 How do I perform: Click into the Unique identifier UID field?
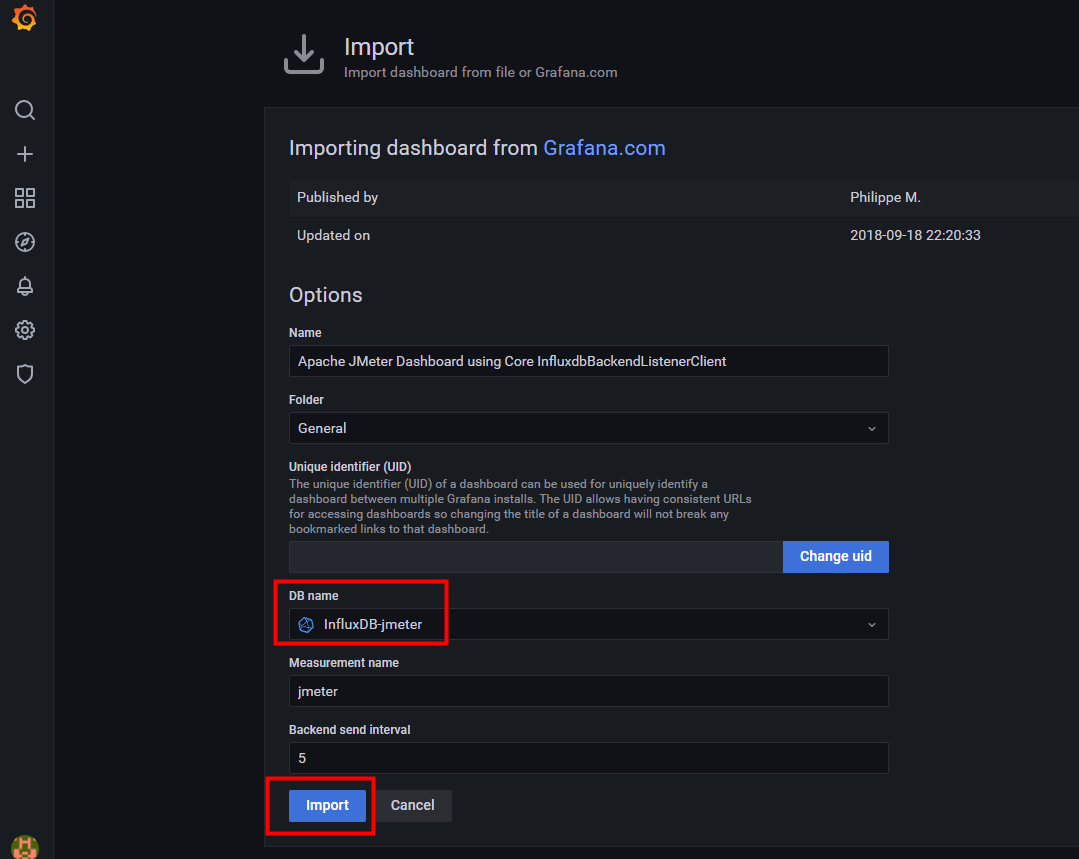tap(535, 557)
